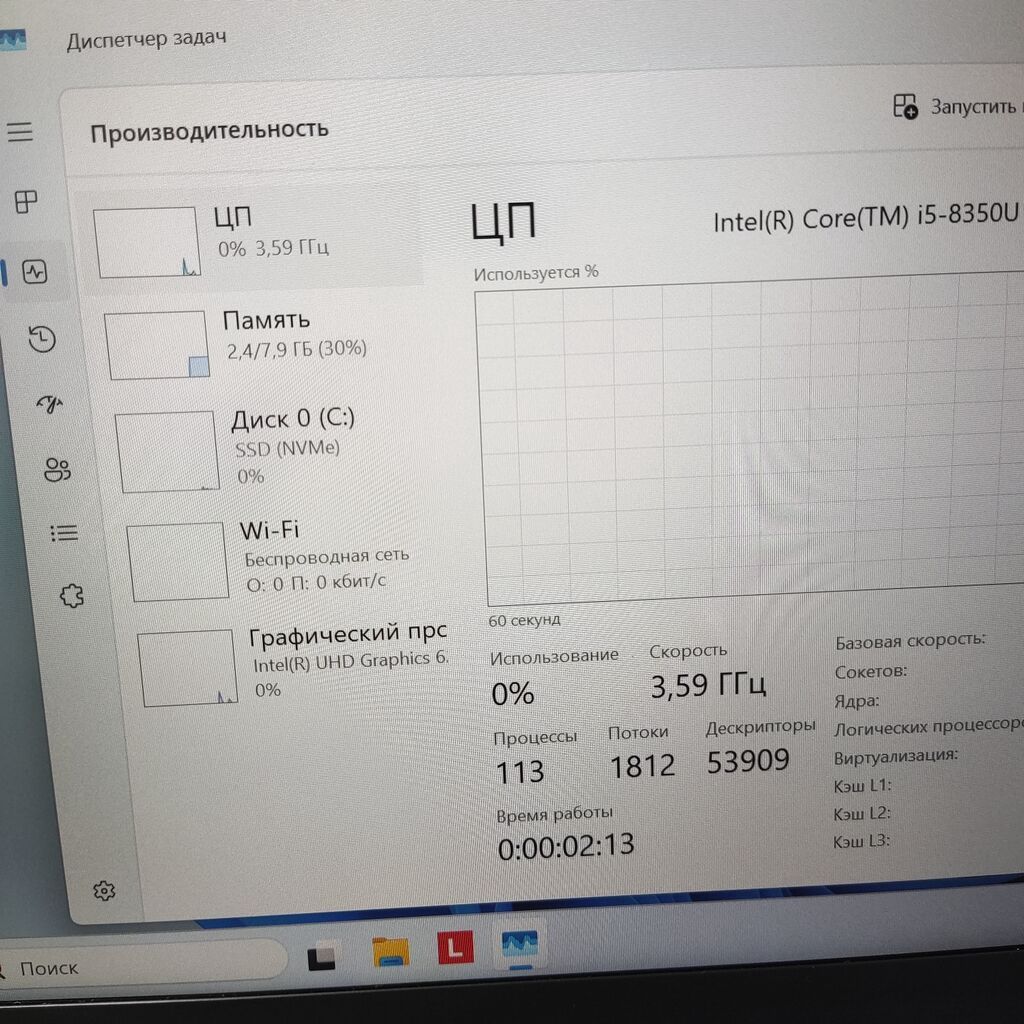Open Task View on the taskbar
This screenshot has width=1024, height=1024.
[x=321, y=957]
